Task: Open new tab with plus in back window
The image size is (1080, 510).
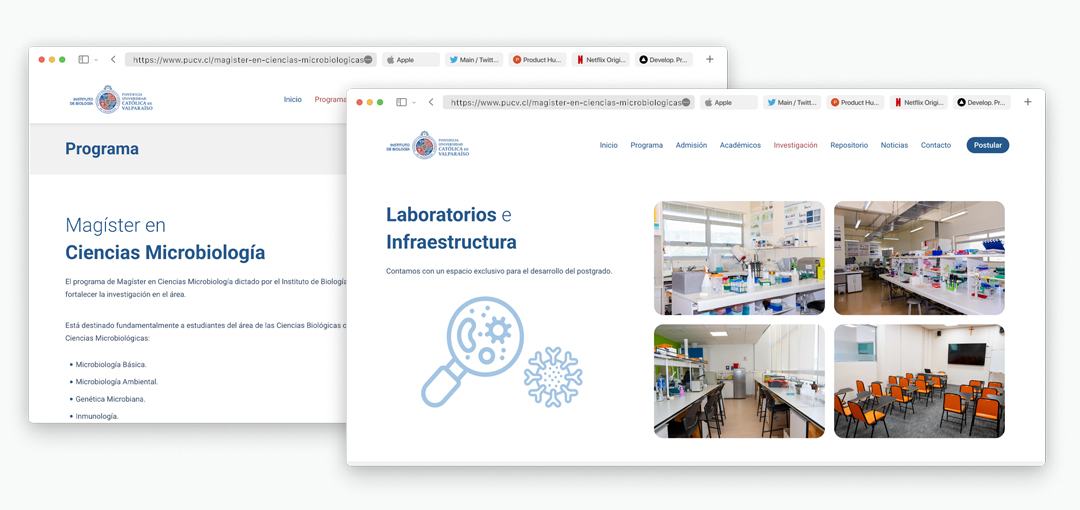Action: 710,59
